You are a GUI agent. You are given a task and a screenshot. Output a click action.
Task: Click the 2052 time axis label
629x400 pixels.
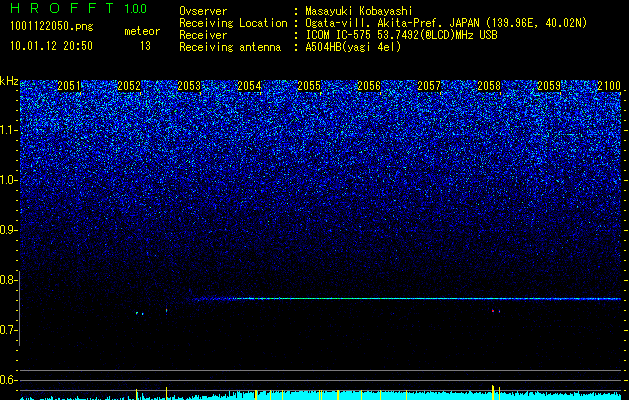pyautogui.click(x=129, y=86)
